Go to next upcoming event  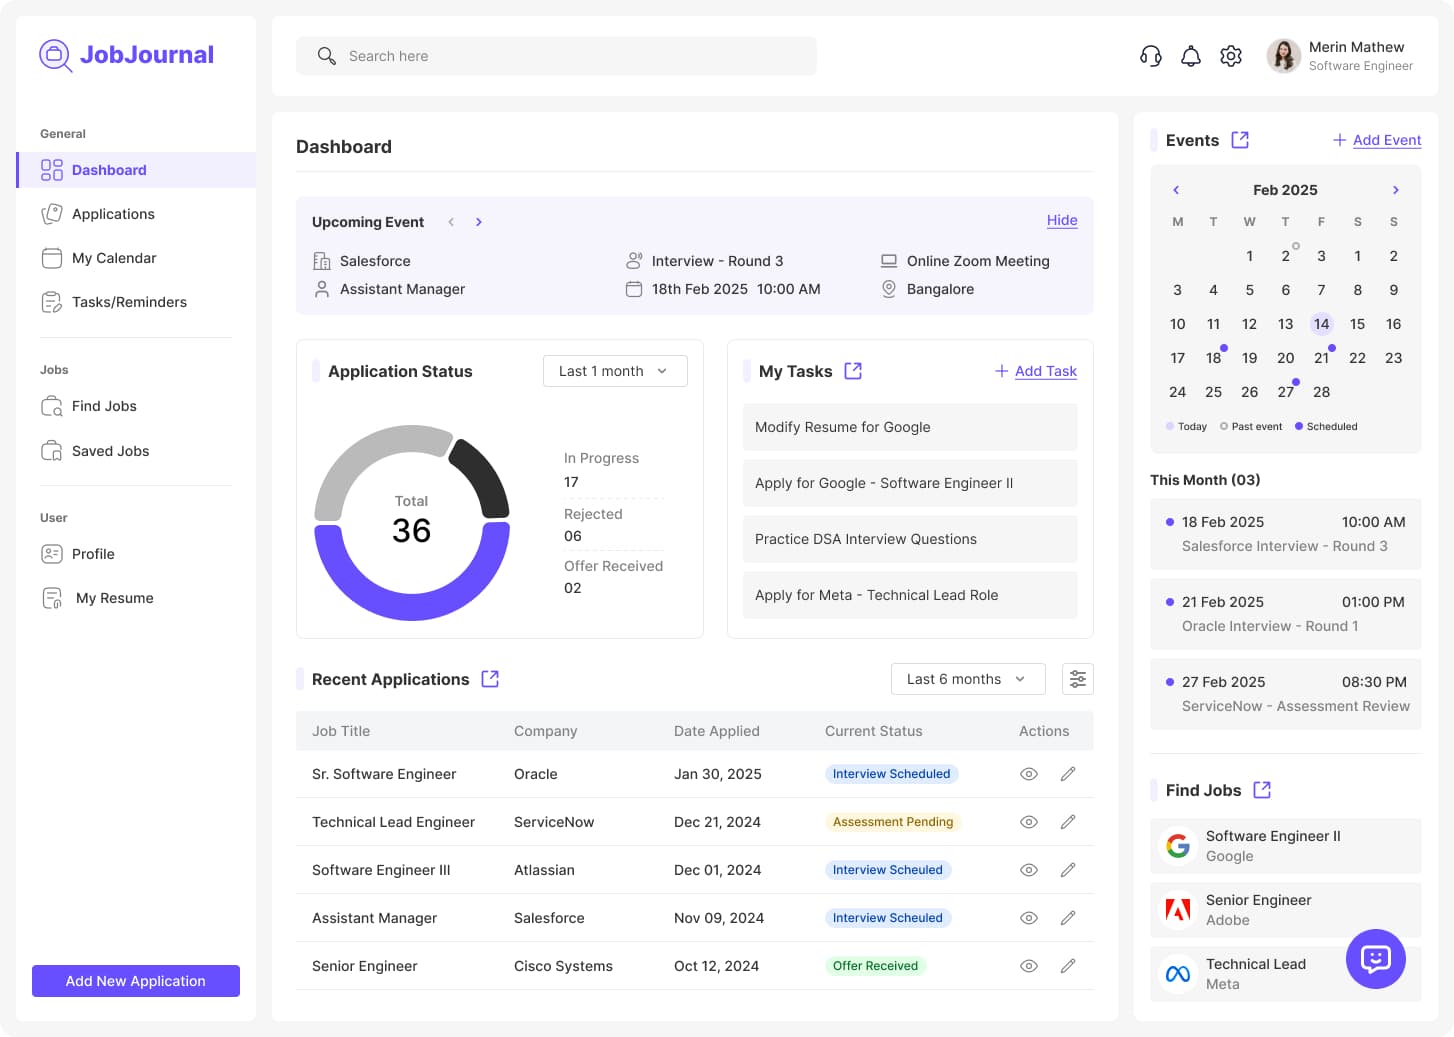point(479,222)
